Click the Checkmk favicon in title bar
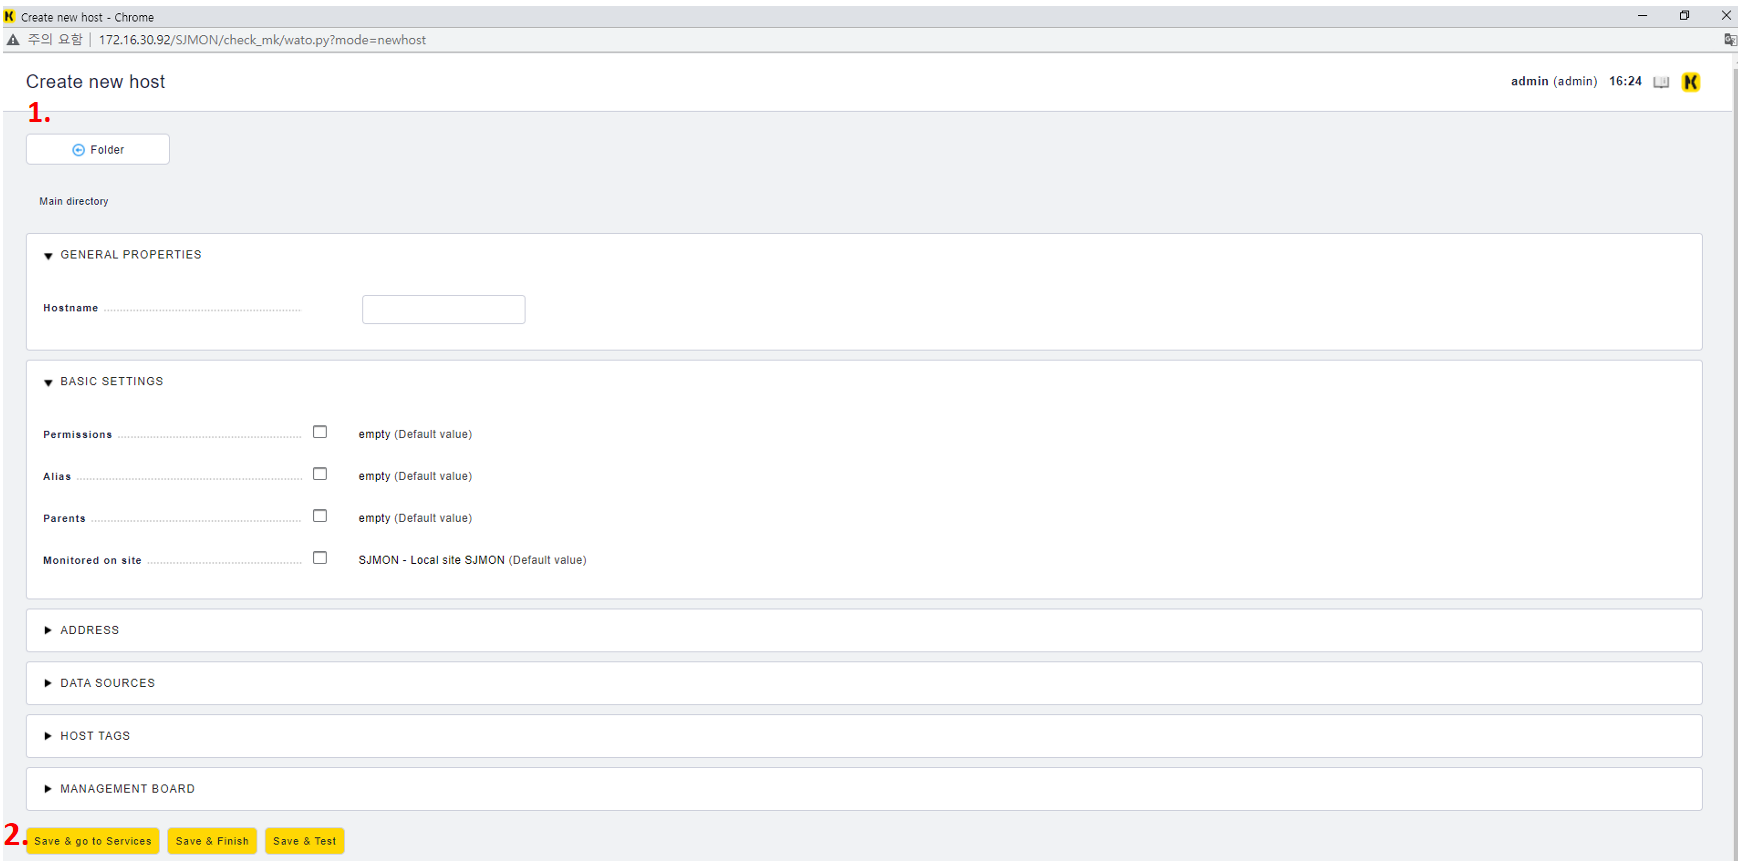The image size is (1738, 866). point(10,17)
